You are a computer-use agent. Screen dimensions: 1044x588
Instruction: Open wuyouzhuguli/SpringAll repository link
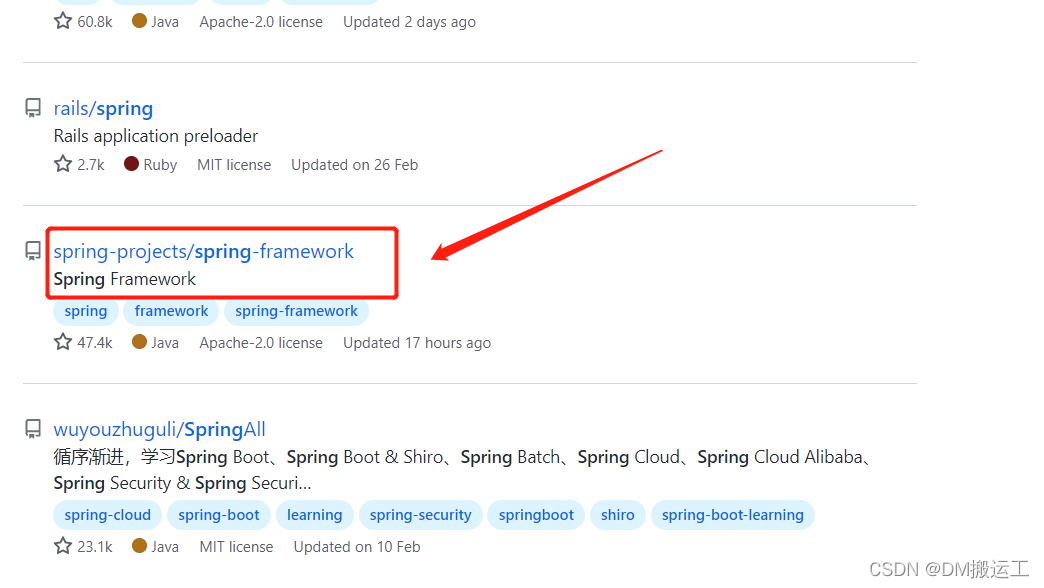(160, 430)
